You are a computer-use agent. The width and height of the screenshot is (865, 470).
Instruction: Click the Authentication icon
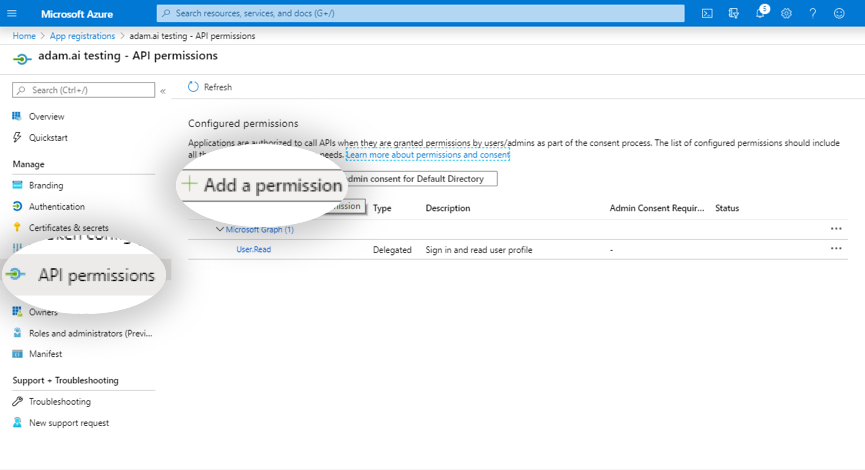point(17,206)
